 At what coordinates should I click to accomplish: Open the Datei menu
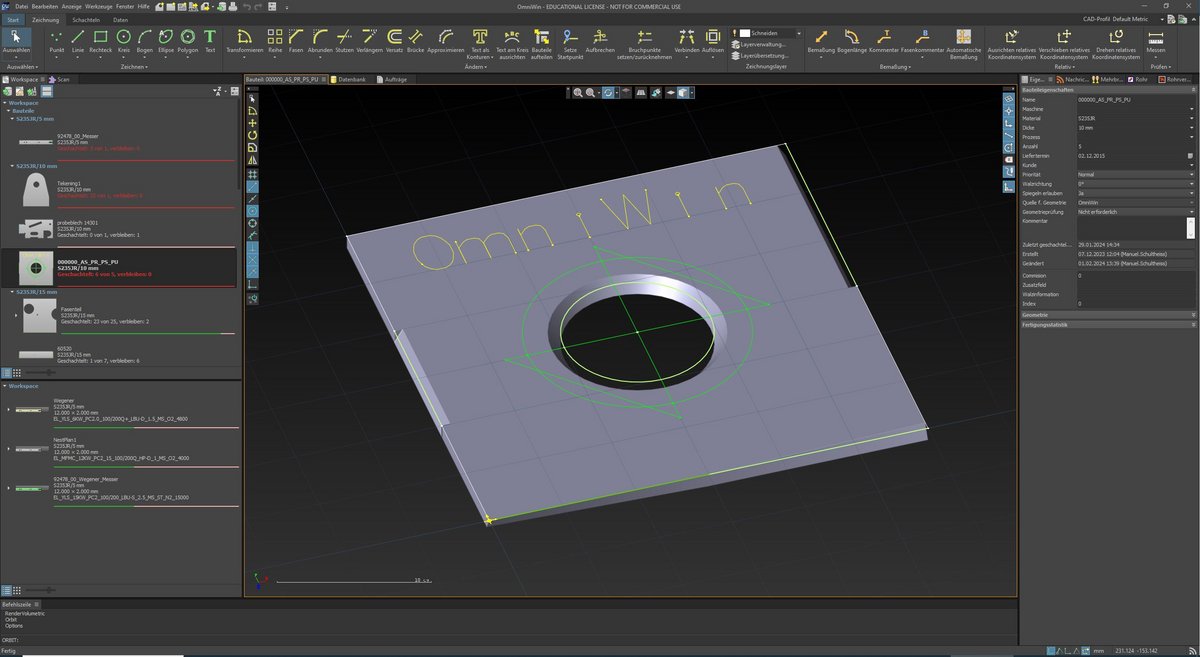[x=22, y=6]
